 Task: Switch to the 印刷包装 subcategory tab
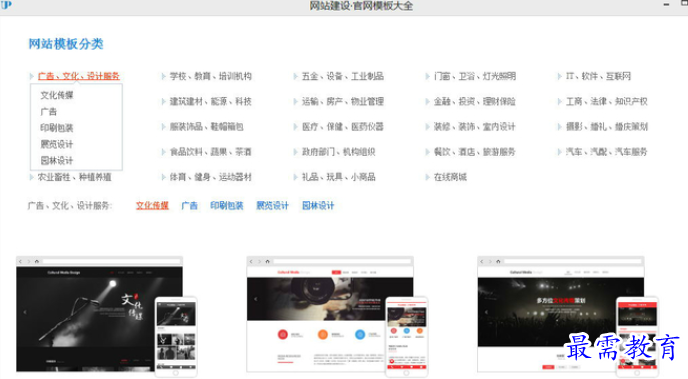click(227, 206)
